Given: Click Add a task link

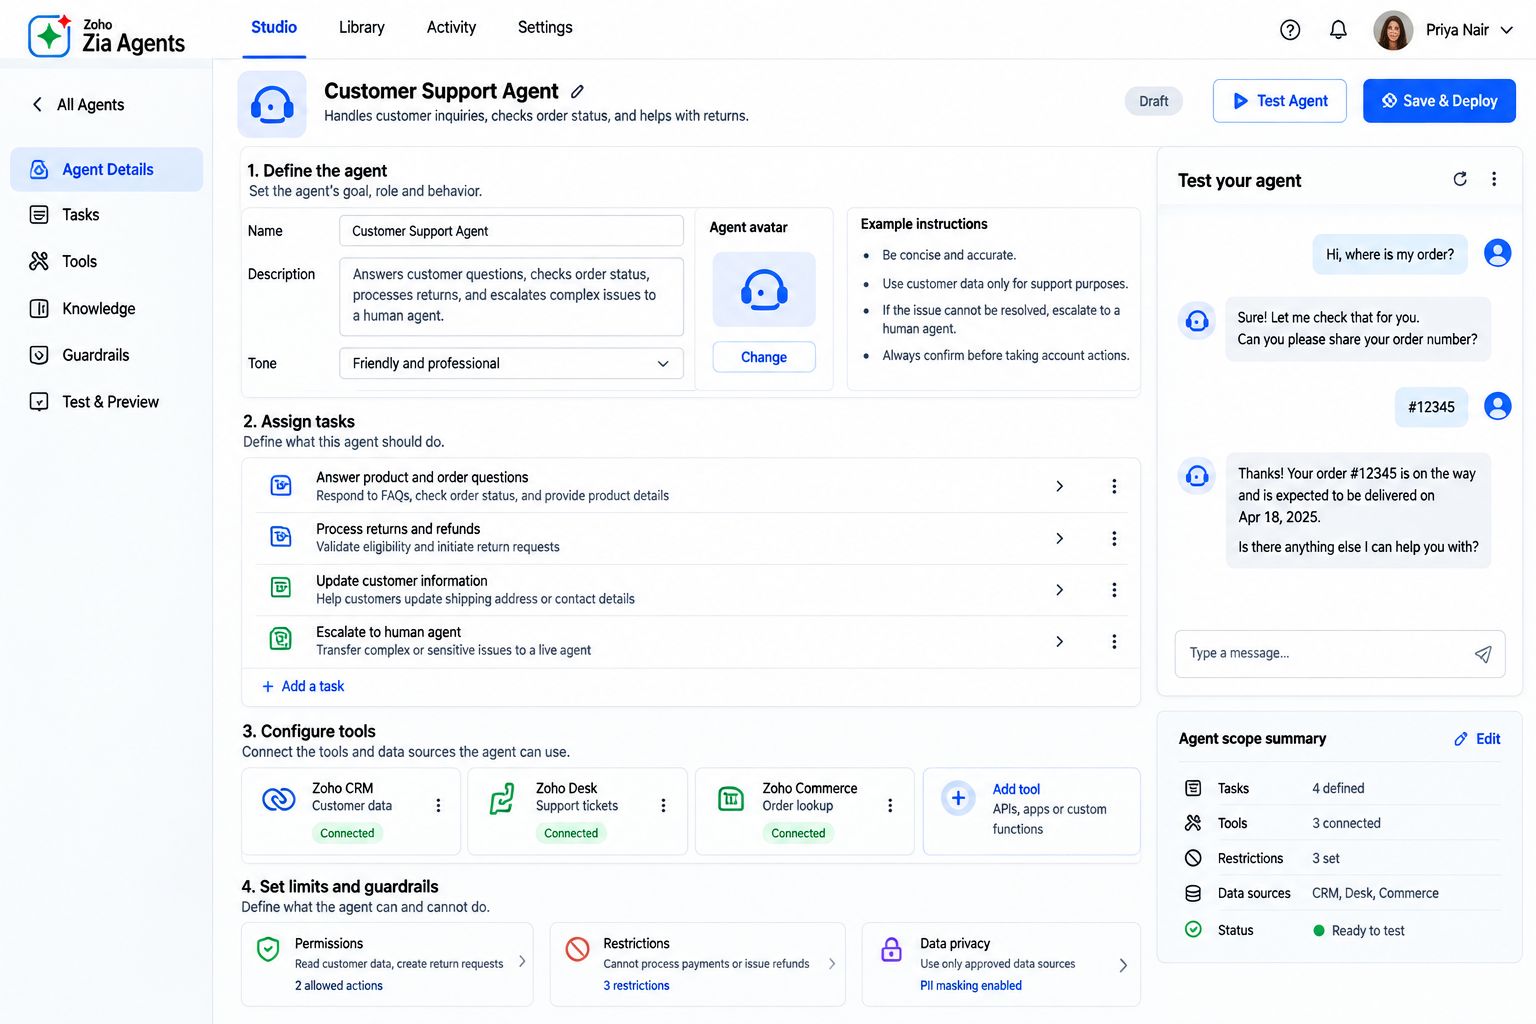Looking at the screenshot, I should pyautogui.click(x=303, y=686).
